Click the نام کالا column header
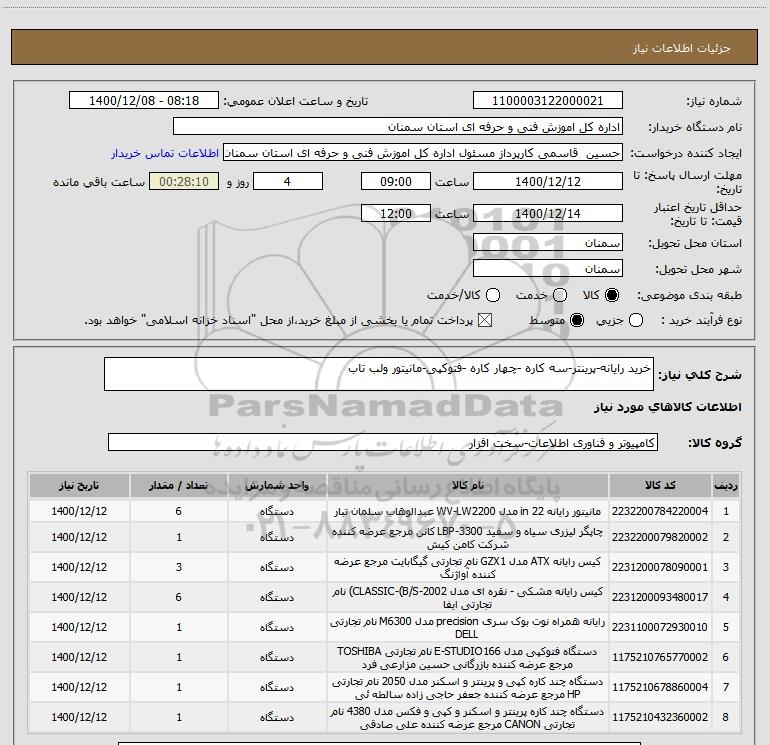Screen dimensions: 770x745 (468, 485)
